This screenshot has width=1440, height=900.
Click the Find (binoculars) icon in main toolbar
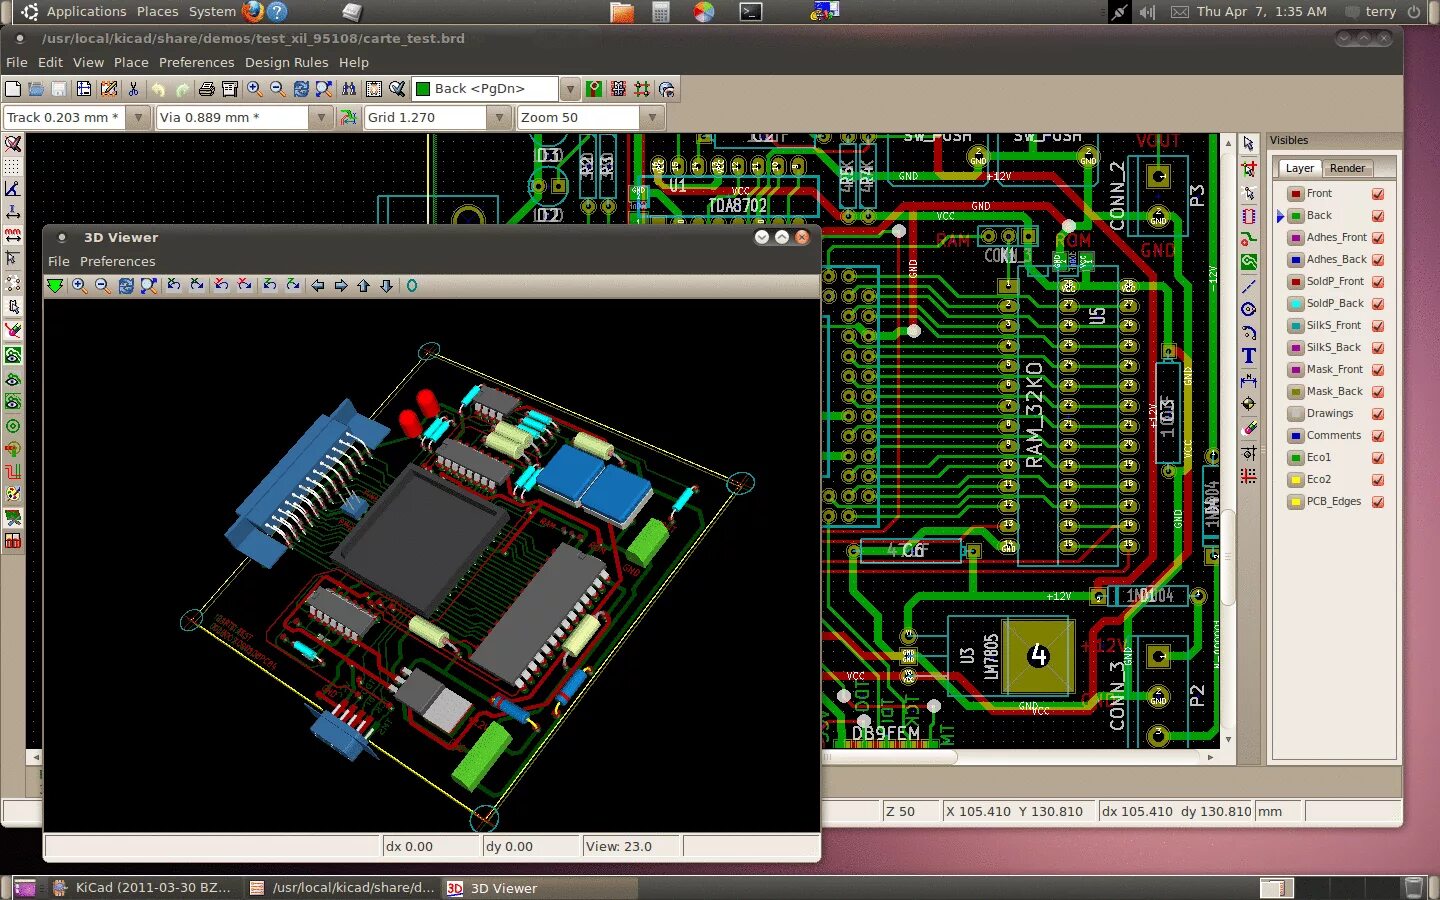click(349, 89)
